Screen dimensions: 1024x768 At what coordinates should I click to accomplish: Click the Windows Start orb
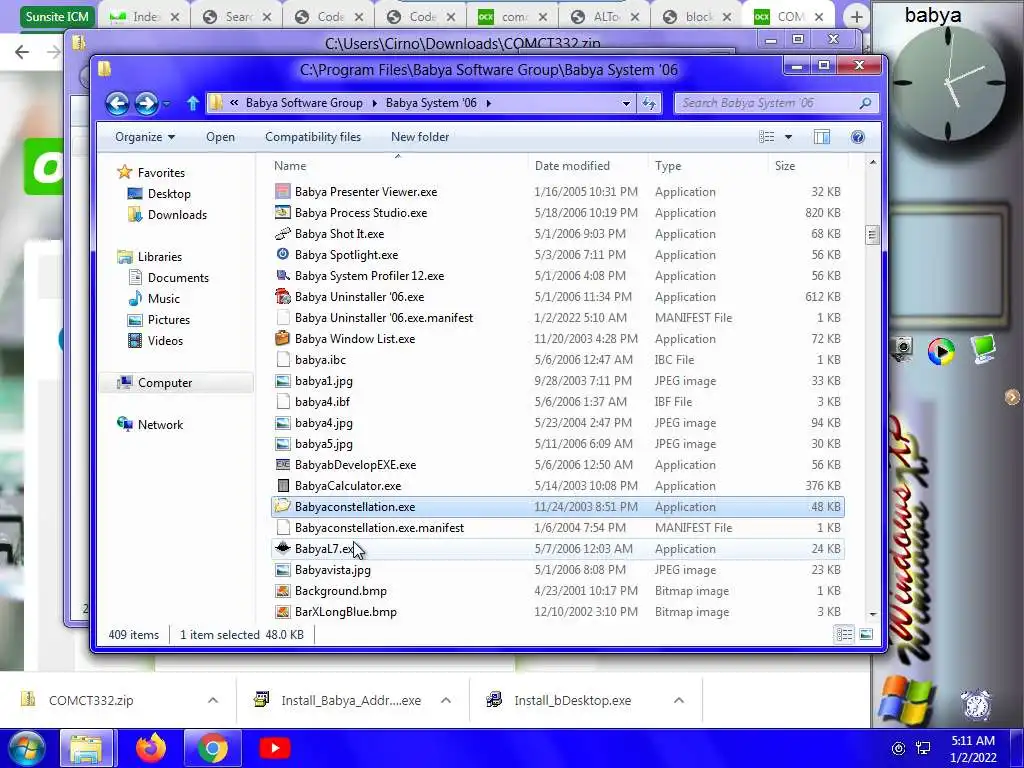coord(27,748)
